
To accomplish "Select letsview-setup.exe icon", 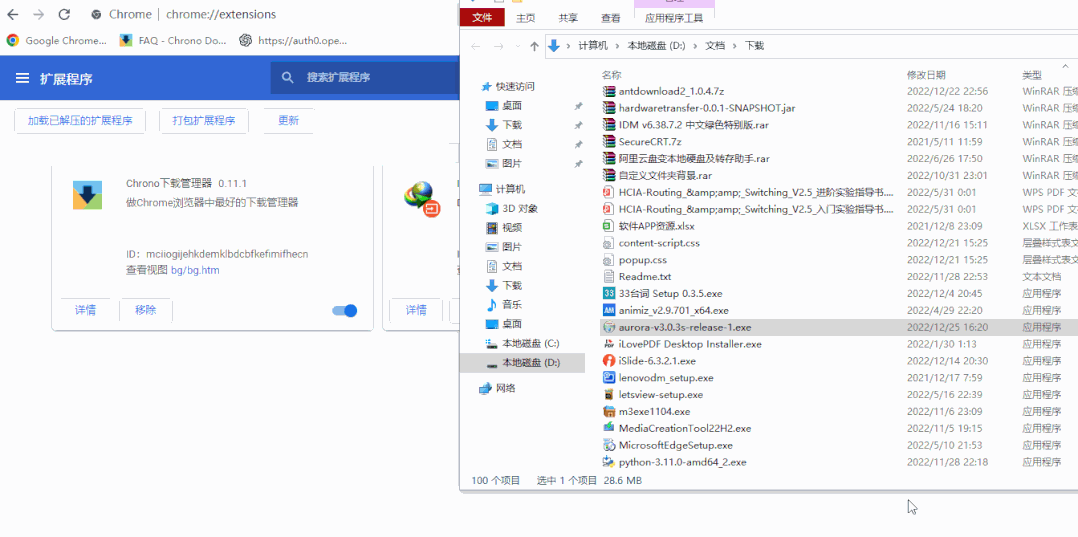I will coord(608,395).
